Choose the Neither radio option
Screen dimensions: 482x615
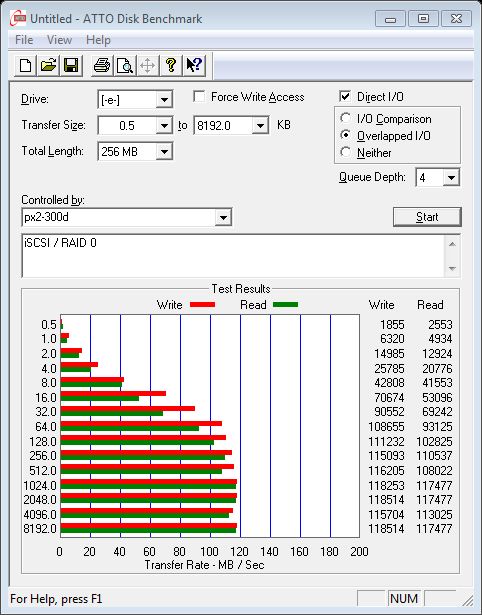click(x=346, y=152)
